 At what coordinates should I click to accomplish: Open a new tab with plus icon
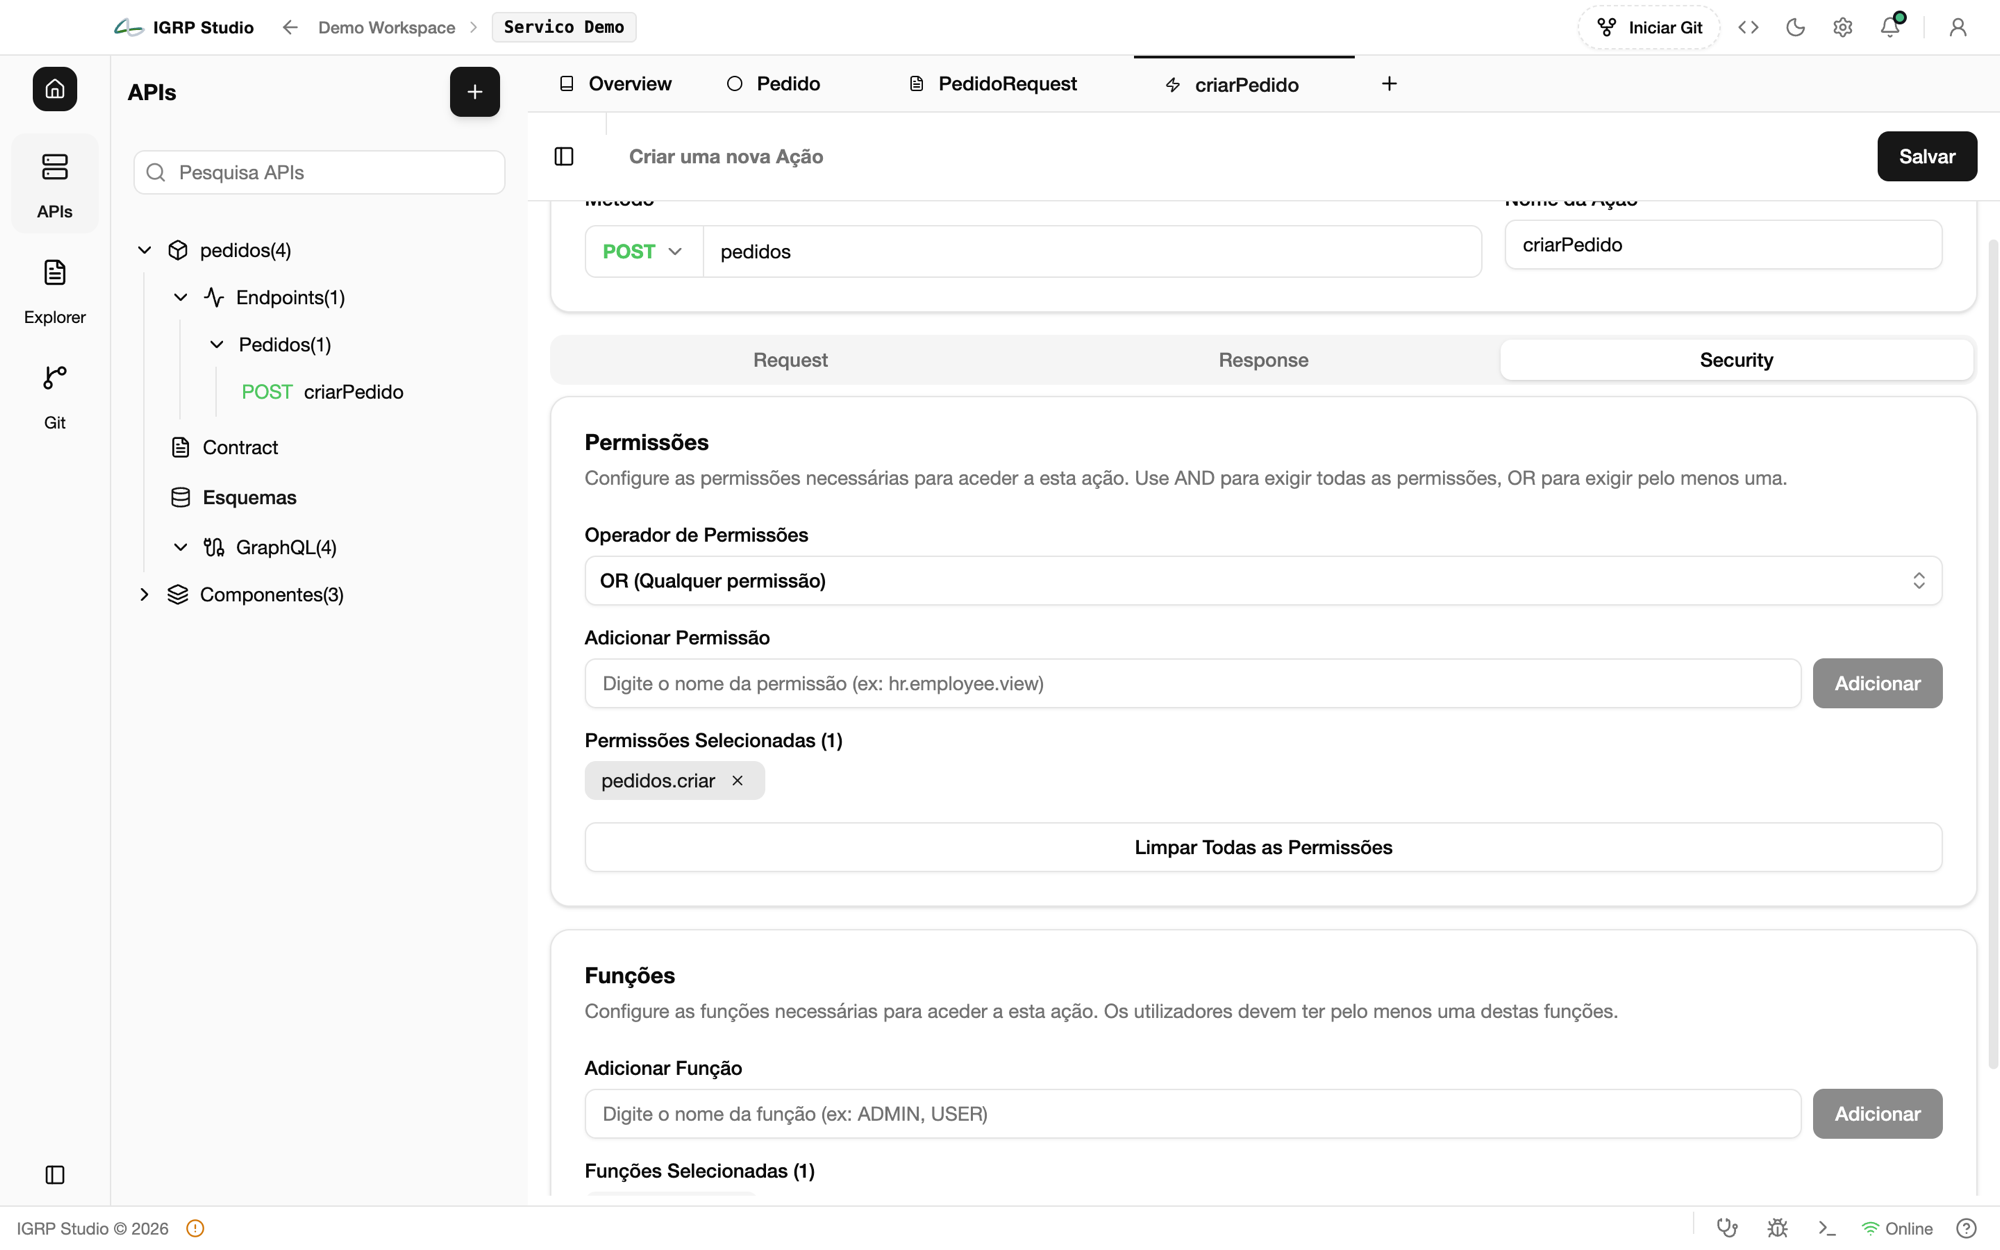1389,84
